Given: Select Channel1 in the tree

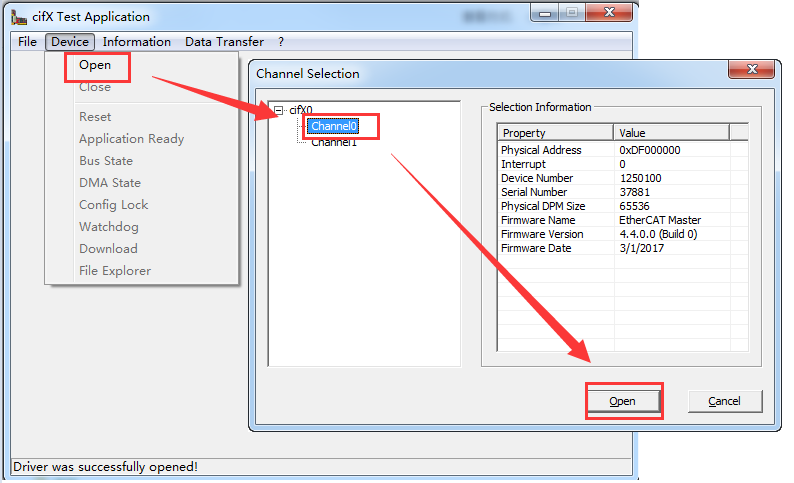Looking at the screenshot, I should [334, 142].
